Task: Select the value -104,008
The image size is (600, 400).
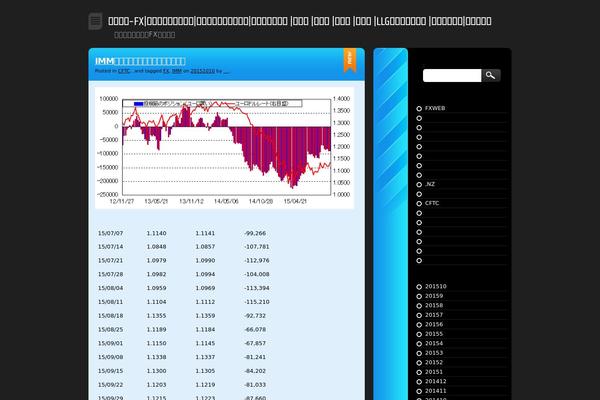Action: pyautogui.click(x=256, y=274)
